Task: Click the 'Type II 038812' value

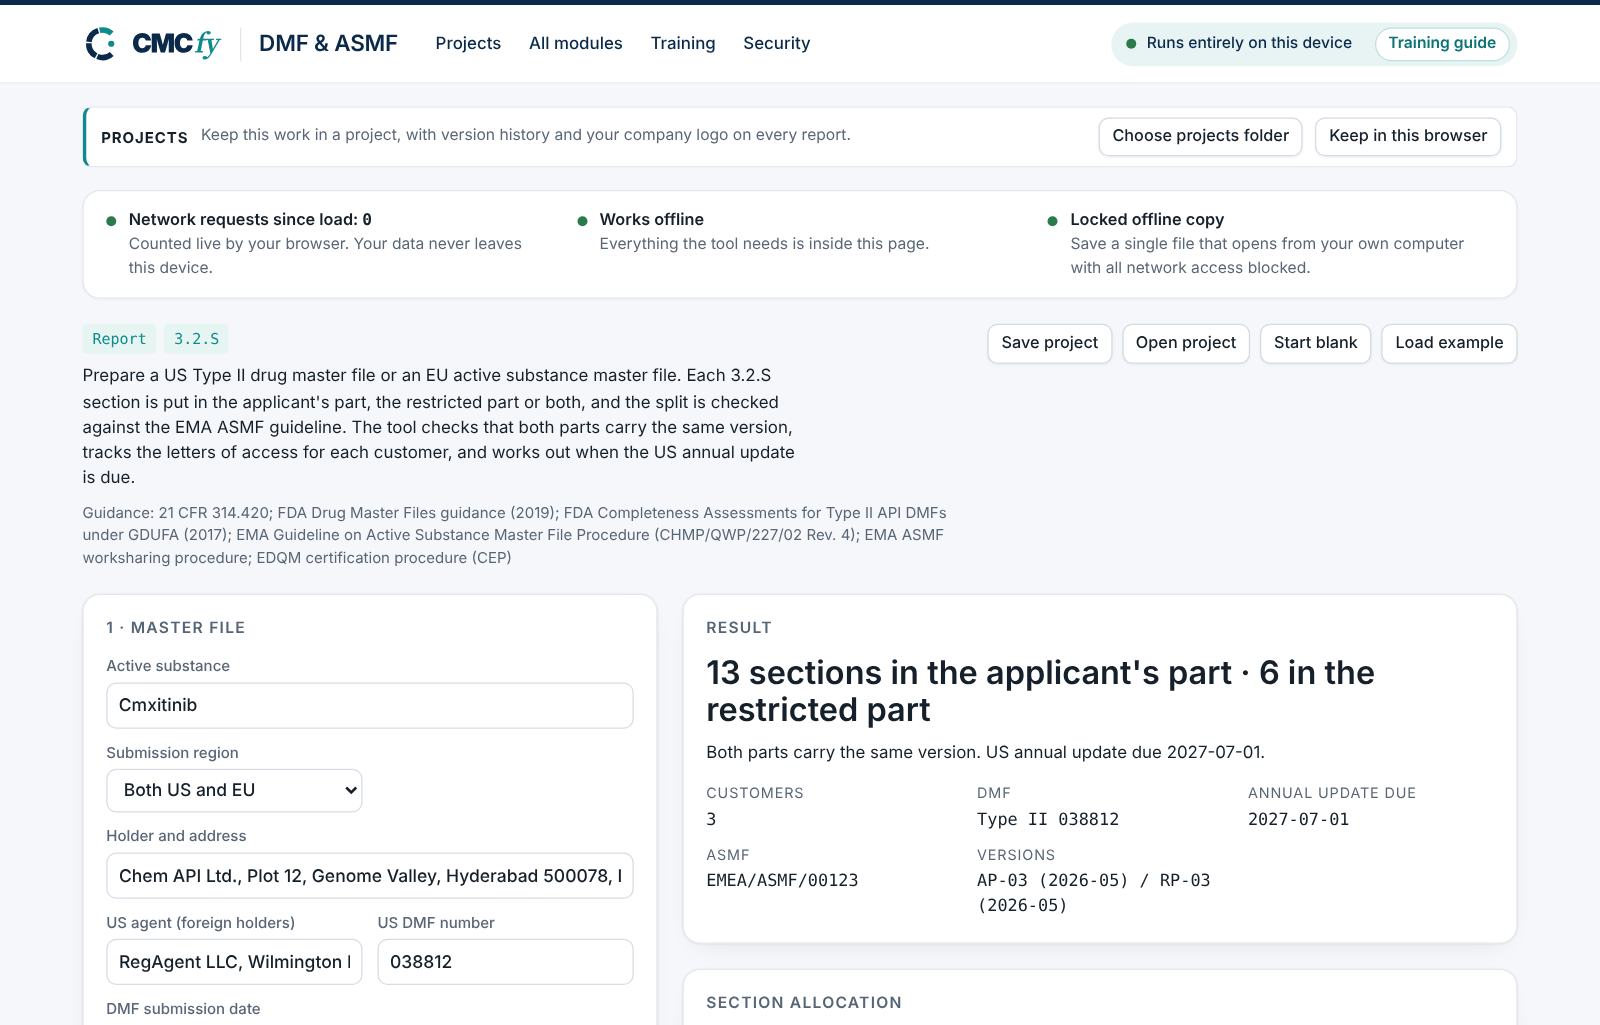Action: pos(1048,819)
